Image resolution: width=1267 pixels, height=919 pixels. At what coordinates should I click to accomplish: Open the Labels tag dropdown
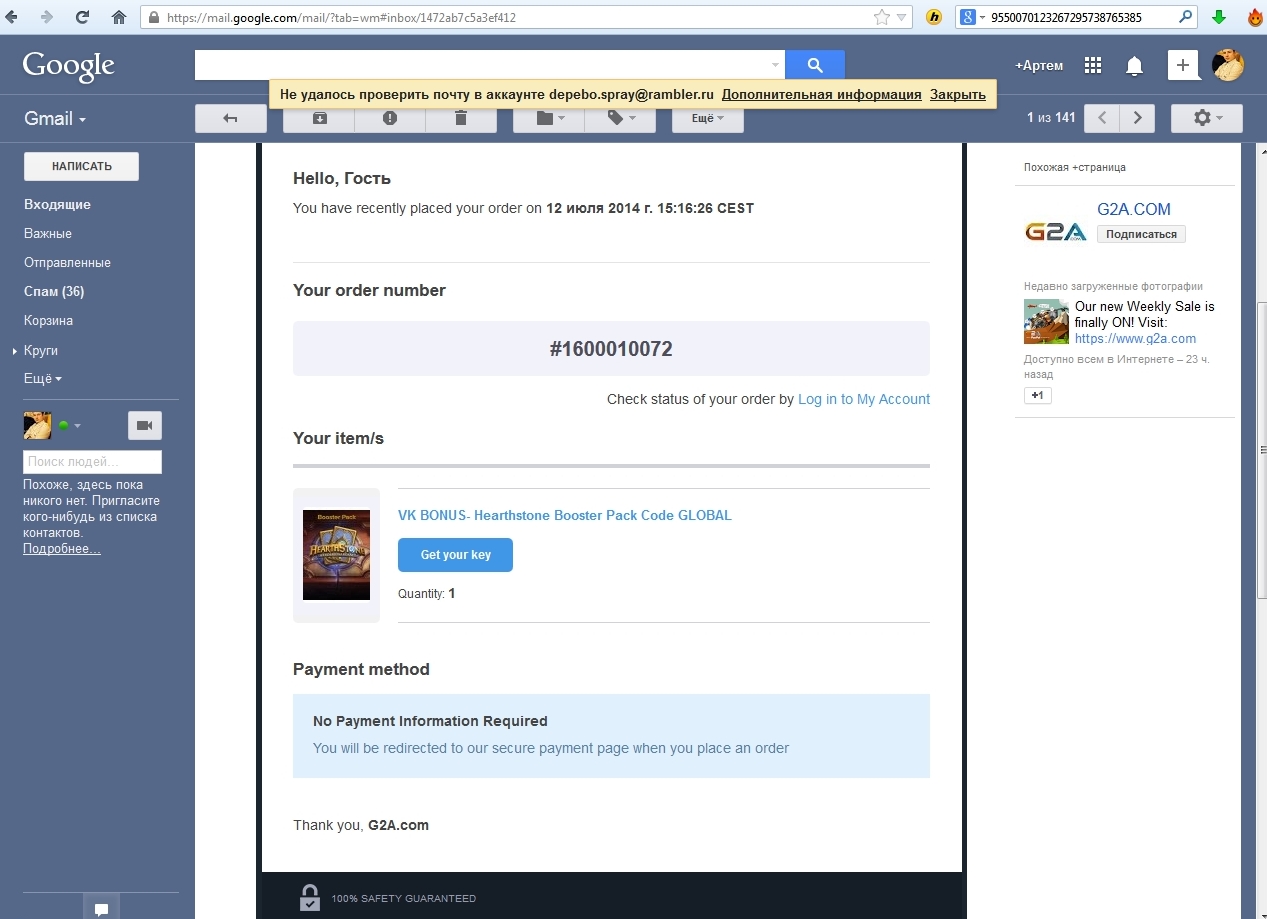[x=619, y=118]
